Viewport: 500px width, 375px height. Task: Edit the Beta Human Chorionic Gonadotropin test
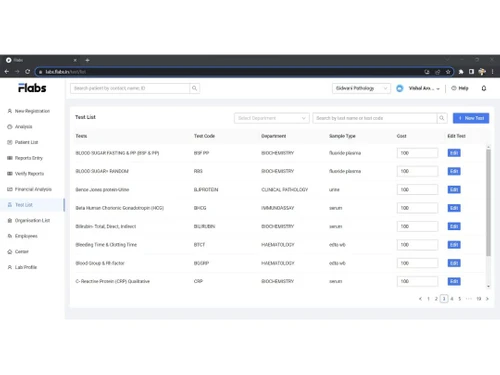pos(454,208)
